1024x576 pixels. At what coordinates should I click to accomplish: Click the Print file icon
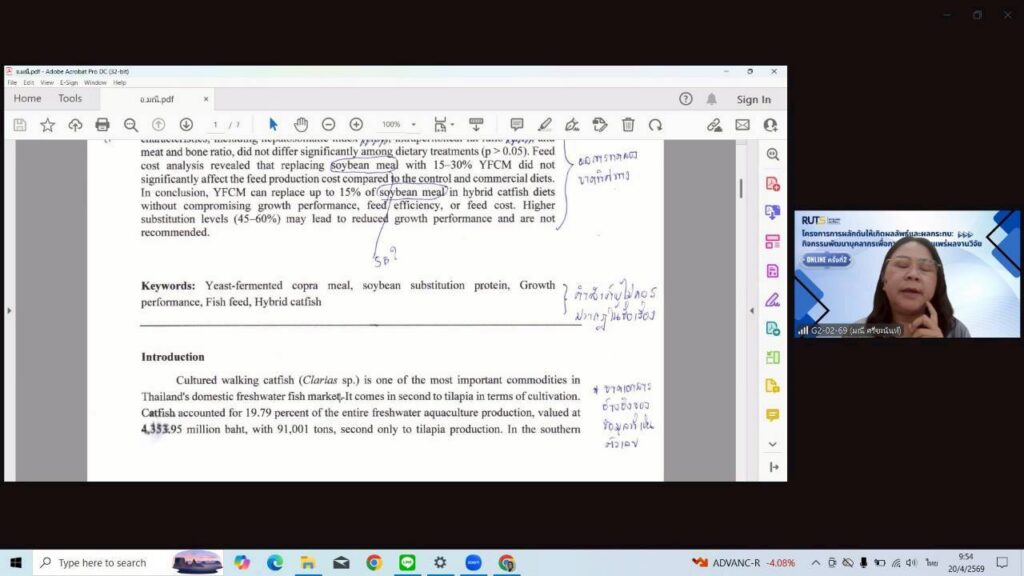pyautogui.click(x=102, y=125)
